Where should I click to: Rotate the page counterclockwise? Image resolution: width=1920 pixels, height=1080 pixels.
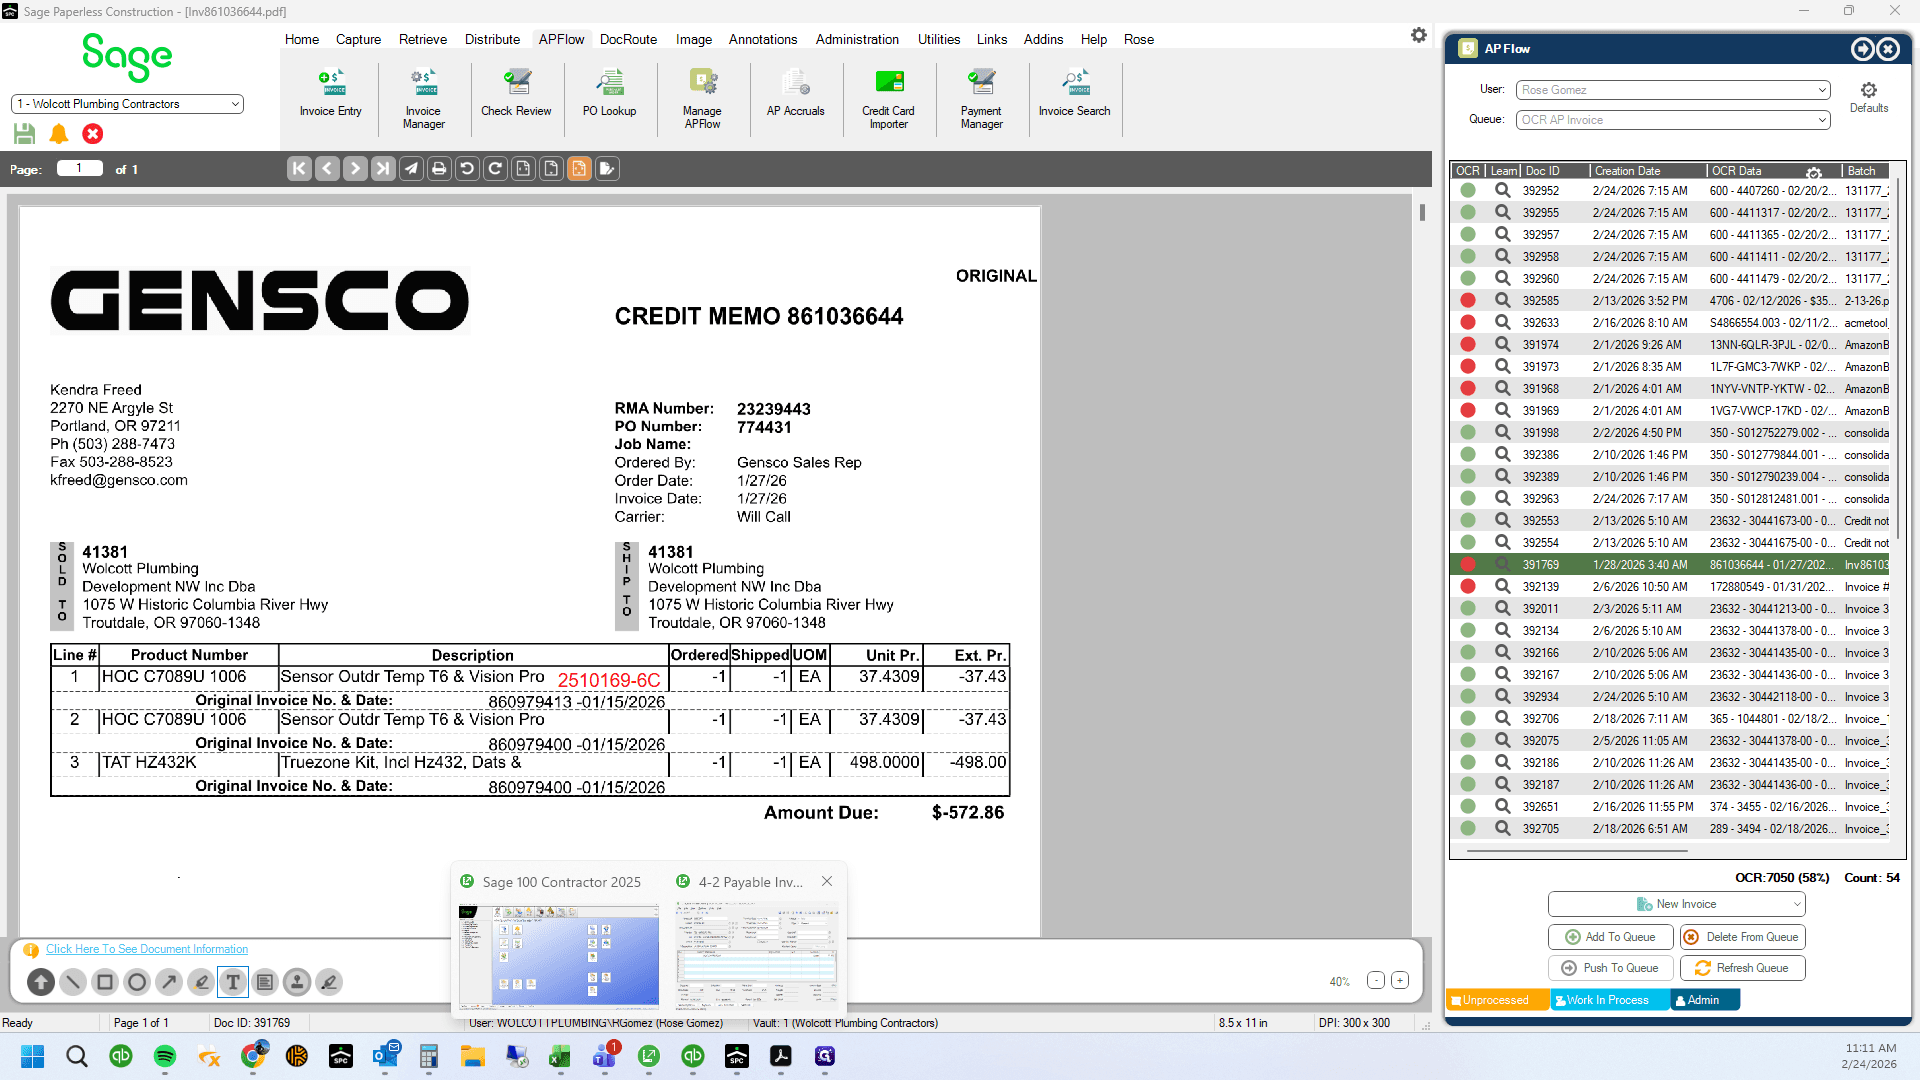click(467, 169)
